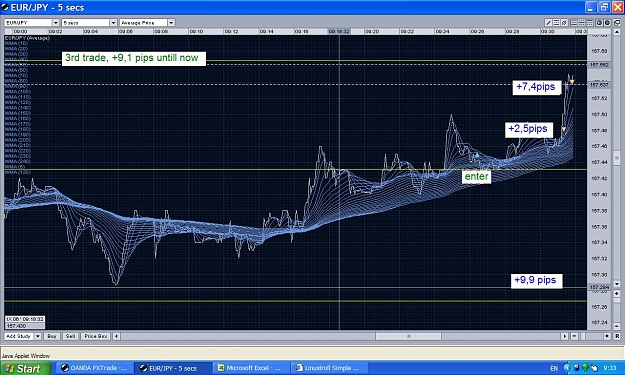Click vertical zoom minus button
Screen dimensions: 625x375
point(617,326)
